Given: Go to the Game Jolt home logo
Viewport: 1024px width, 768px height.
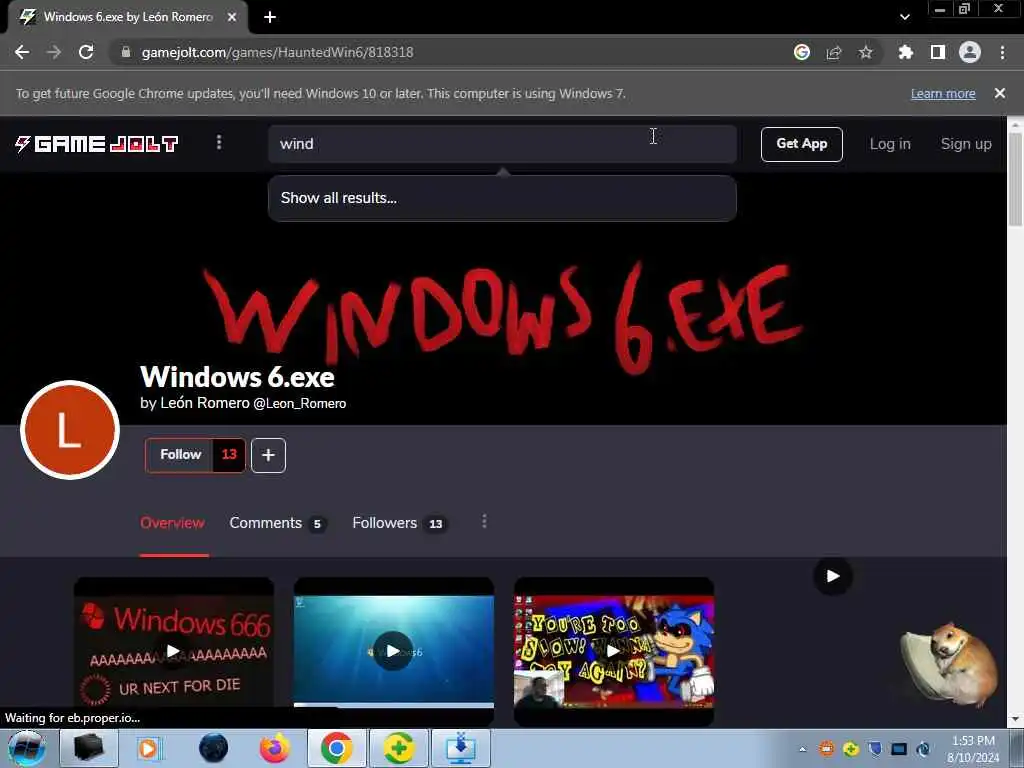Looking at the screenshot, I should [97, 144].
